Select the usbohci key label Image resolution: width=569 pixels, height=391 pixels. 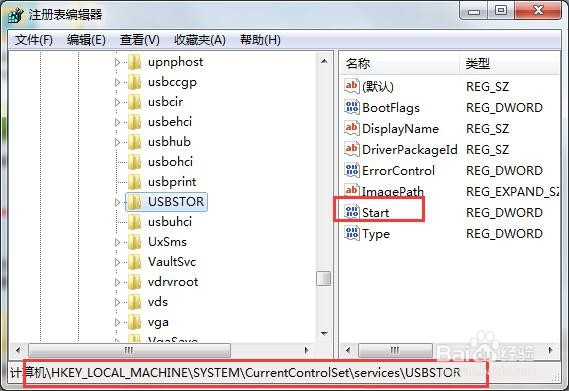tap(170, 162)
